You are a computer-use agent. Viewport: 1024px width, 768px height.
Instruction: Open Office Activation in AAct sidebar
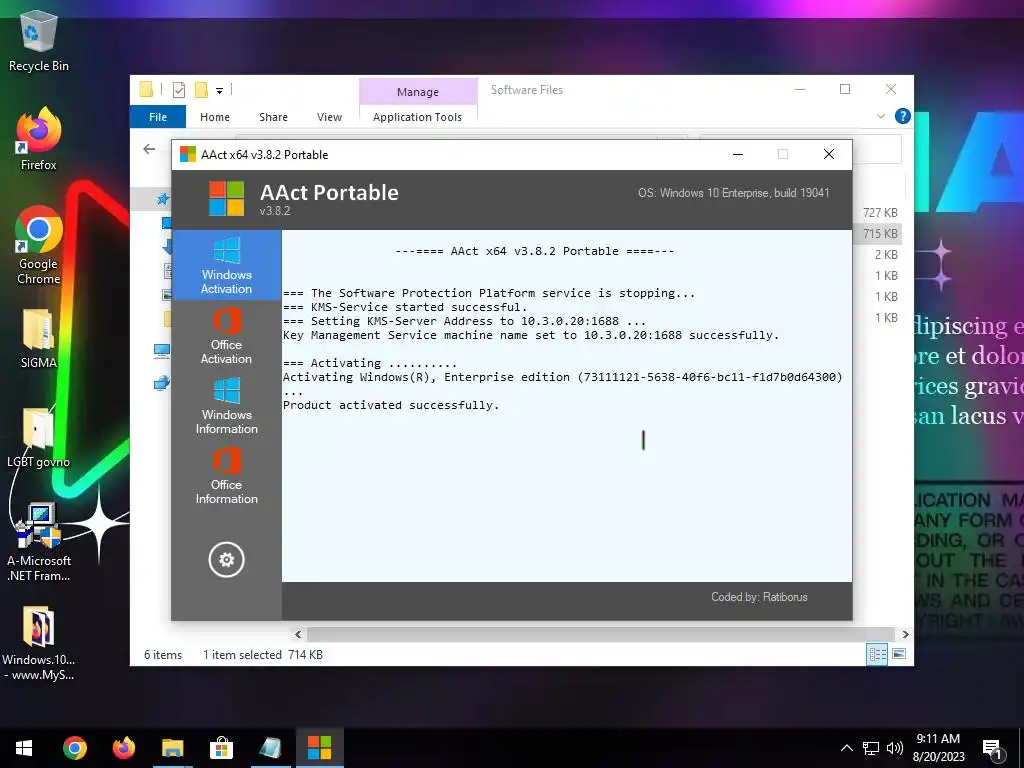point(226,335)
